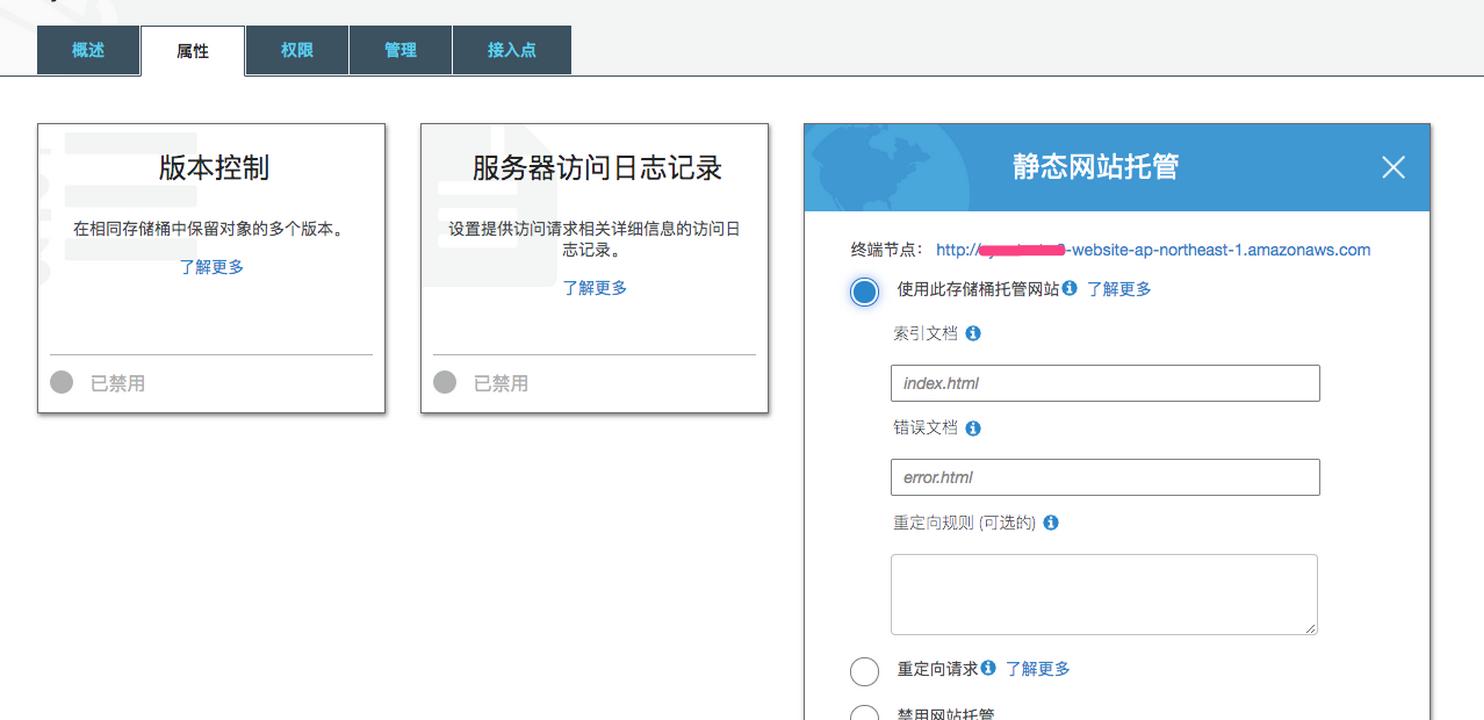Click the 重定向规则 text area
1484x720 pixels.
(x=1103, y=594)
